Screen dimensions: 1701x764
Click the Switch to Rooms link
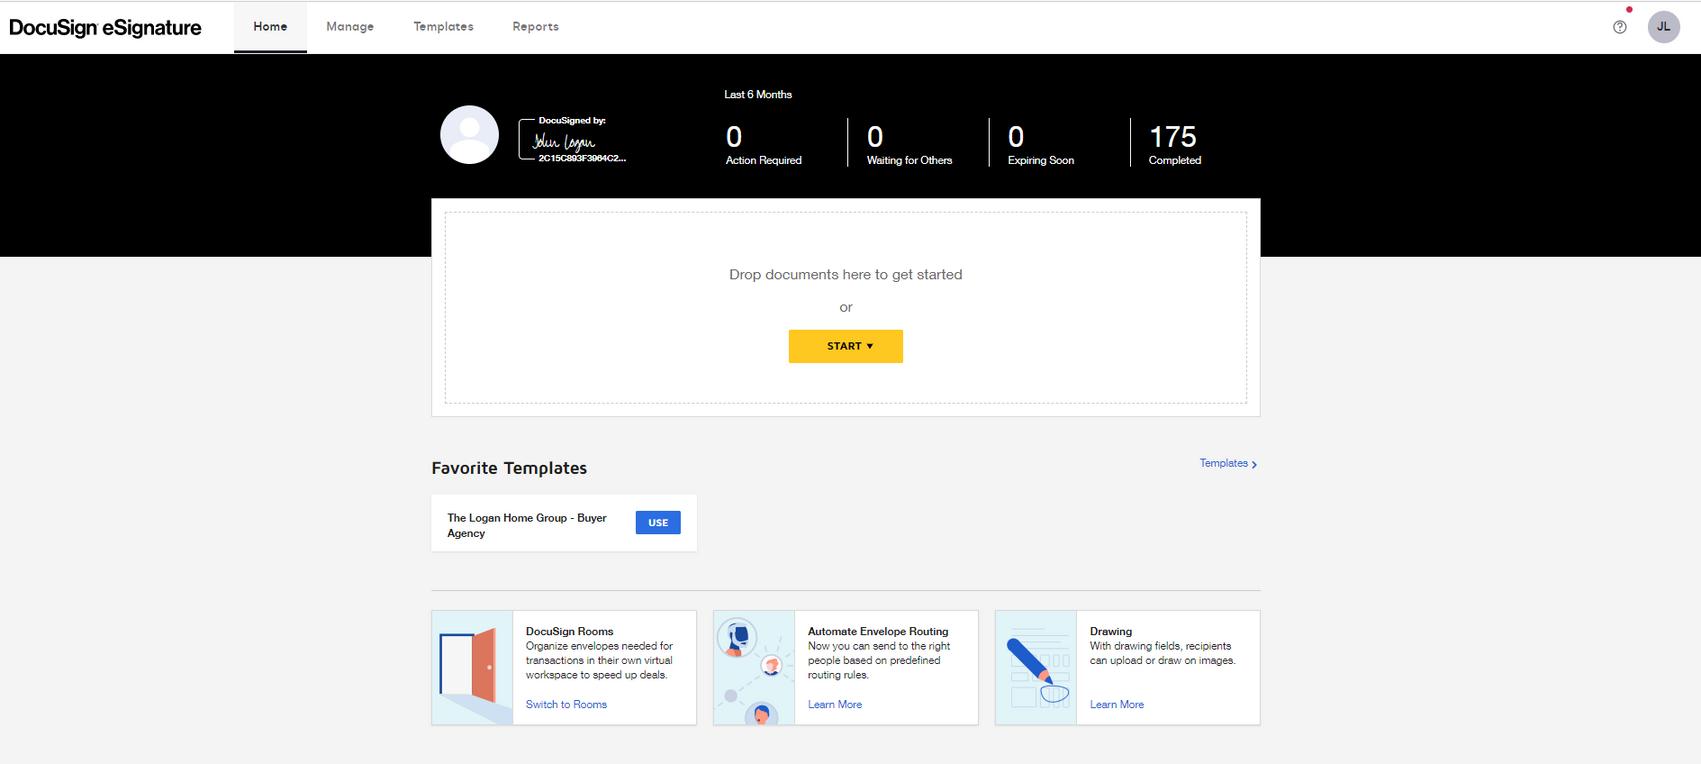(x=566, y=704)
